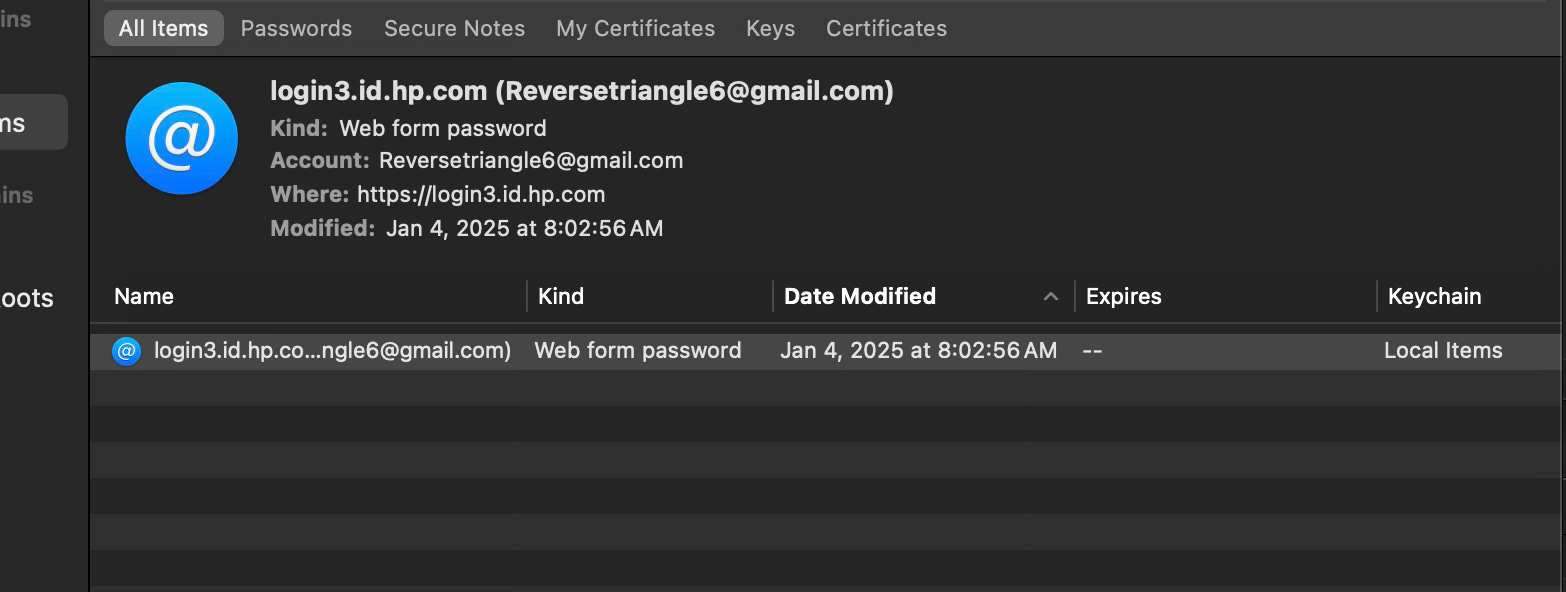Switch to the Keys tab
The width and height of the screenshot is (1566, 592).
coord(770,28)
